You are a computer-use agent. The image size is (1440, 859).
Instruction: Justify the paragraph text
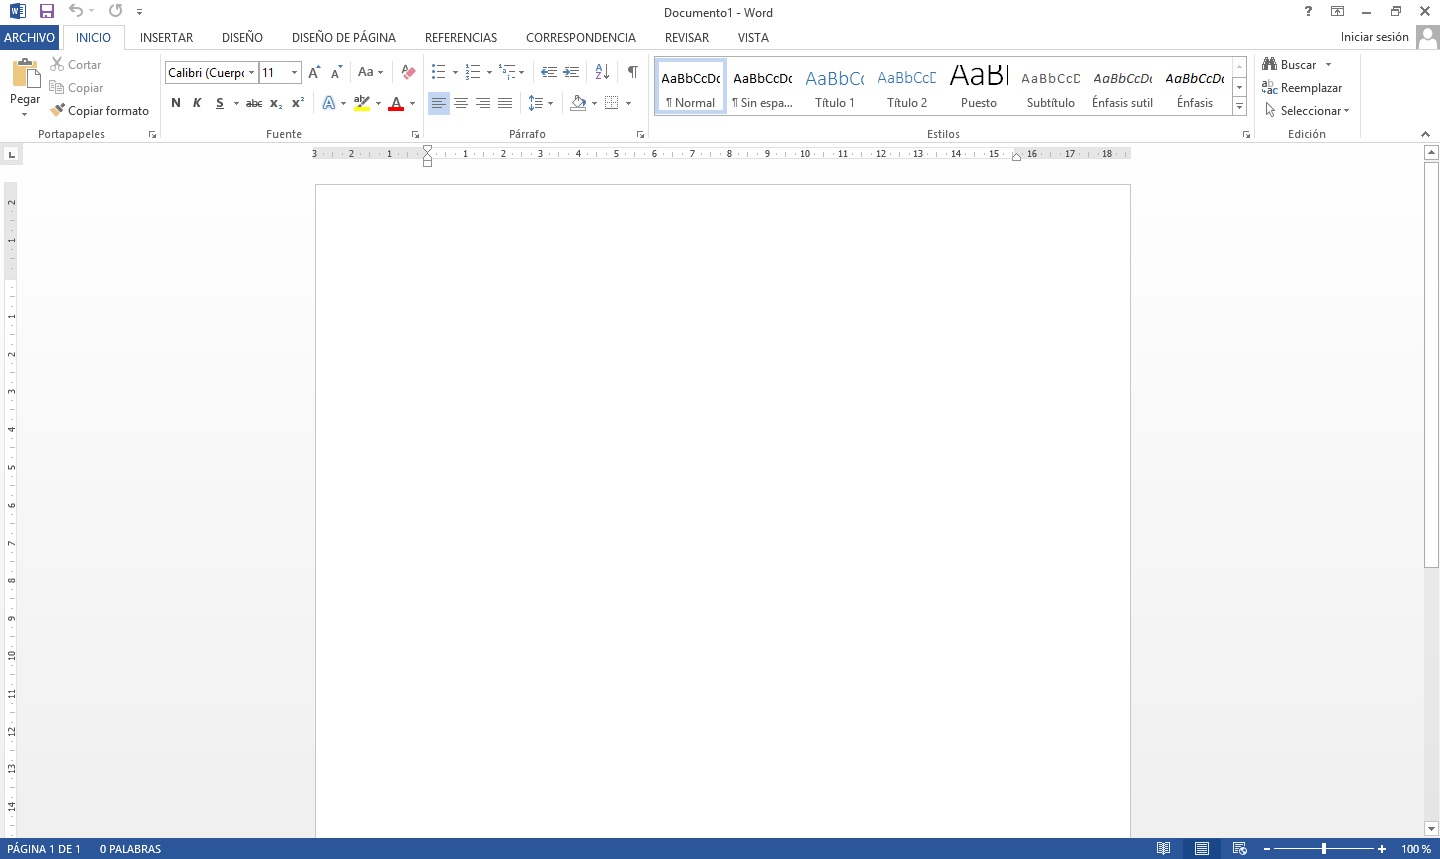[x=505, y=103]
